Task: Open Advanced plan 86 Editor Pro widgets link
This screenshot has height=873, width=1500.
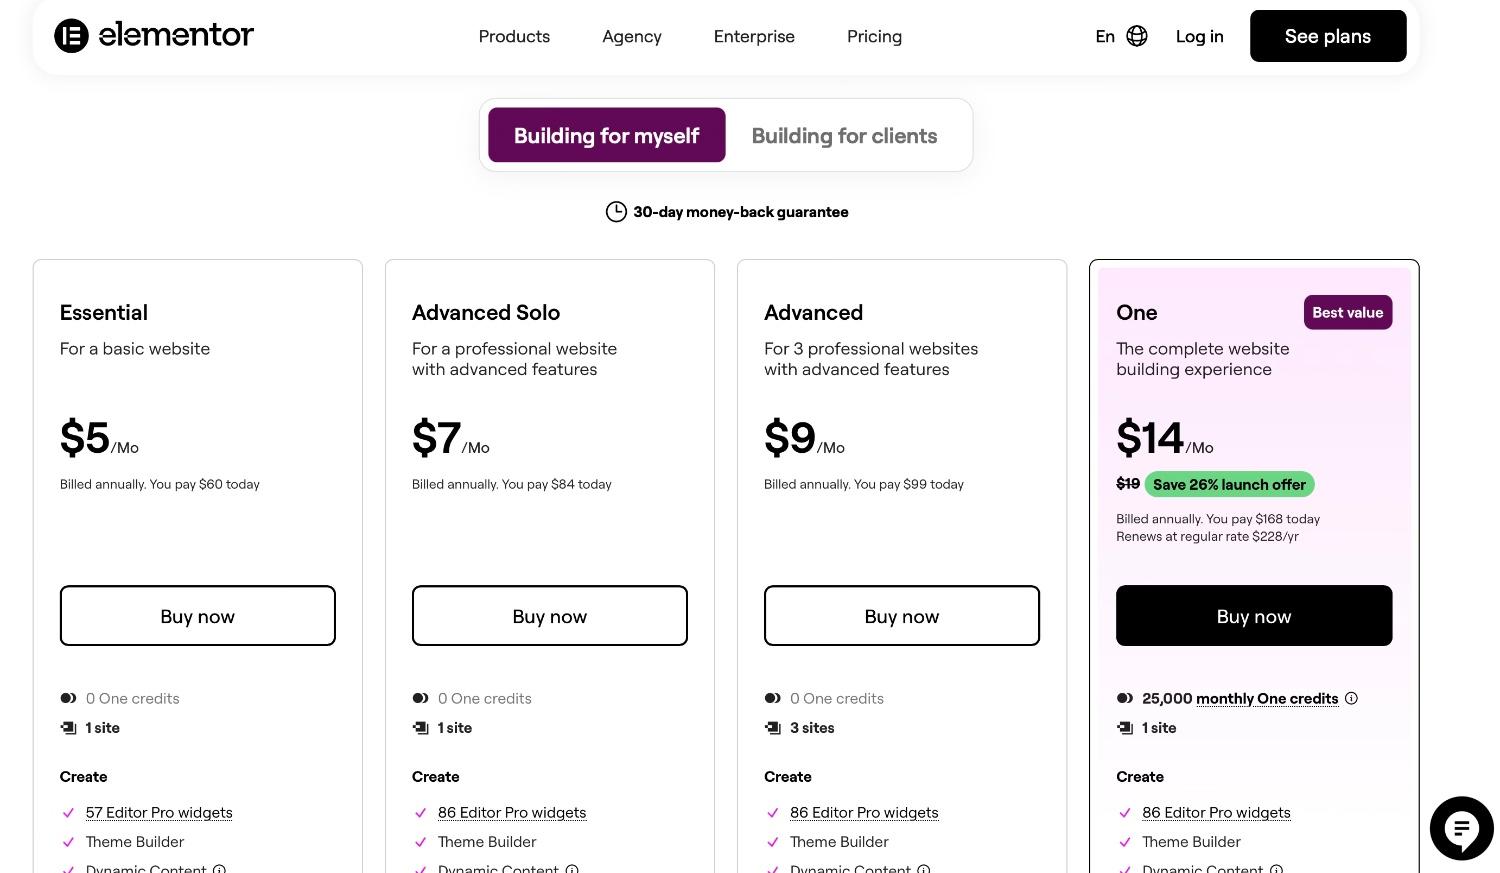Action: click(x=864, y=813)
